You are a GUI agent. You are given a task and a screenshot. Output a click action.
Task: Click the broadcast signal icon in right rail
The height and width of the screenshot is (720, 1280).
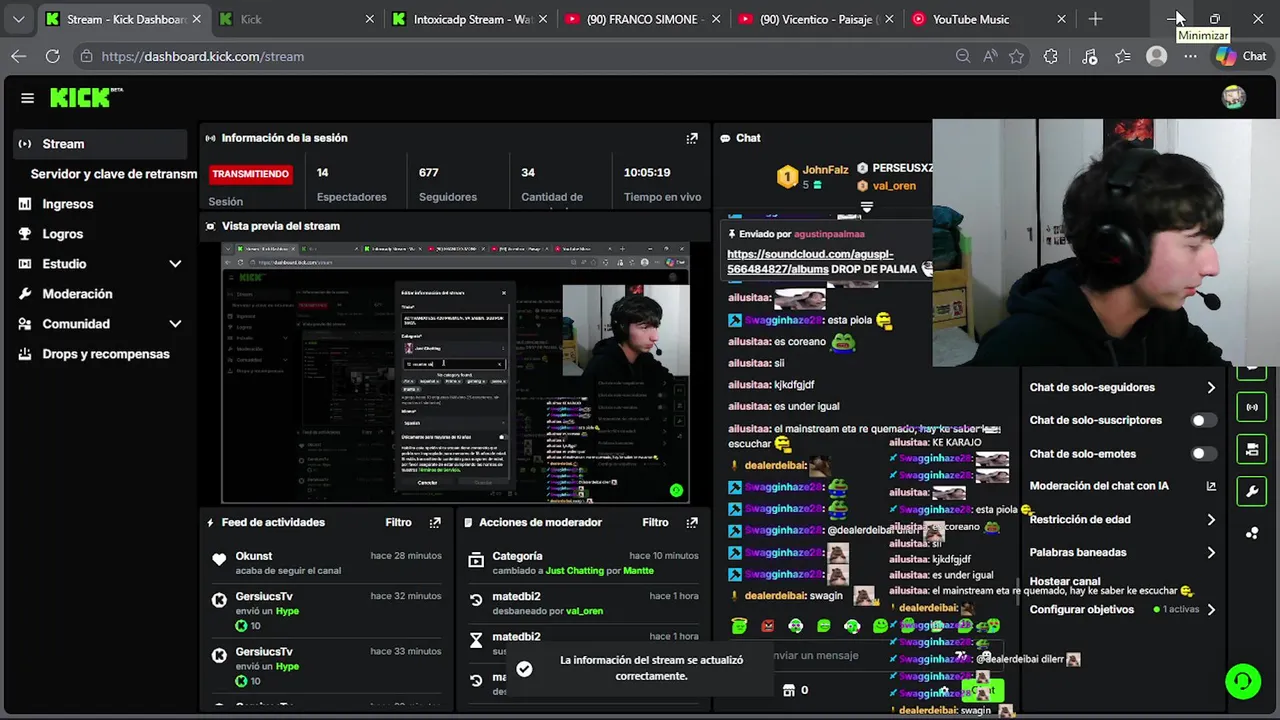click(1252, 407)
